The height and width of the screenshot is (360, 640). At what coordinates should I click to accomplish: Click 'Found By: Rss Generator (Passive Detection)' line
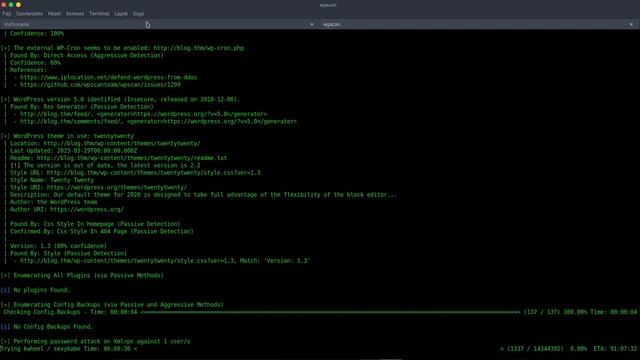pyautogui.click(x=82, y=107)
